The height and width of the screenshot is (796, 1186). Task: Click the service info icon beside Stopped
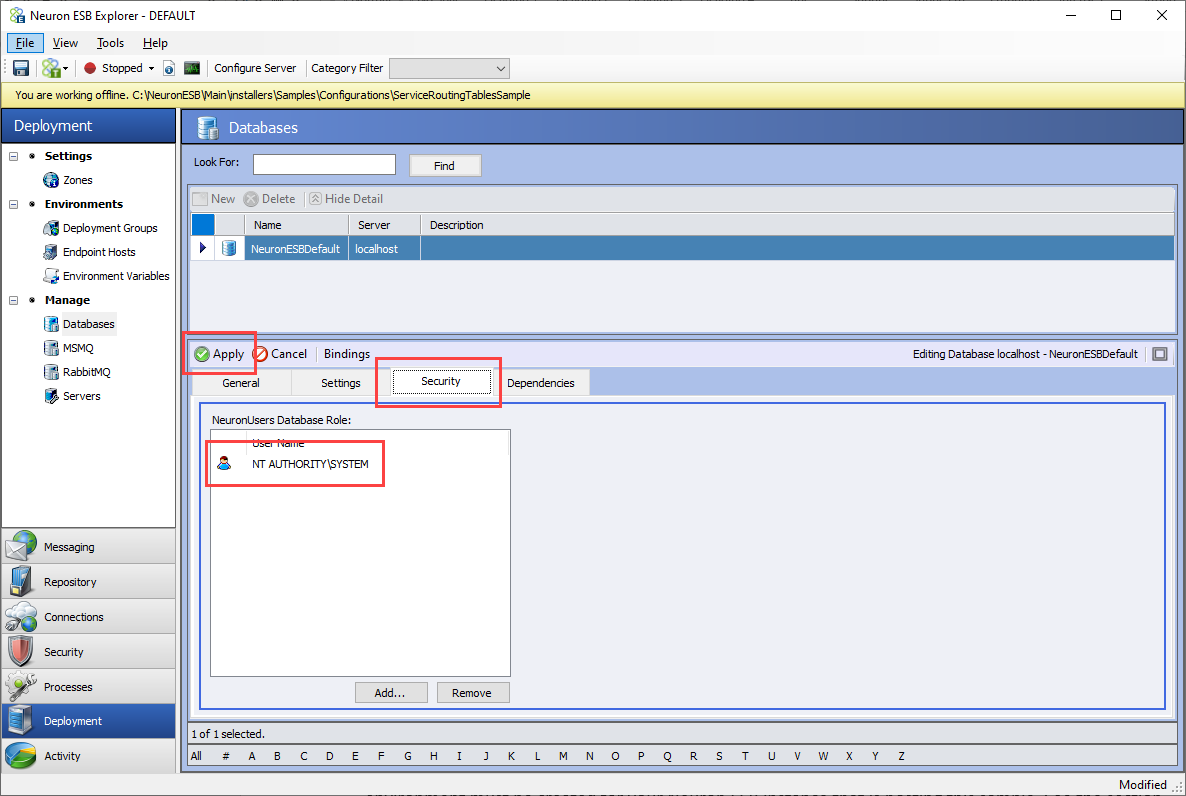click(169, 68)
